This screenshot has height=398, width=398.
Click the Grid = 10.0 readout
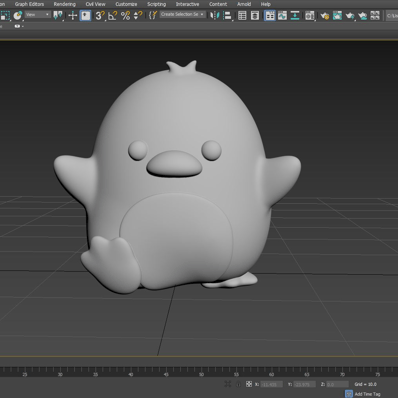366,384
